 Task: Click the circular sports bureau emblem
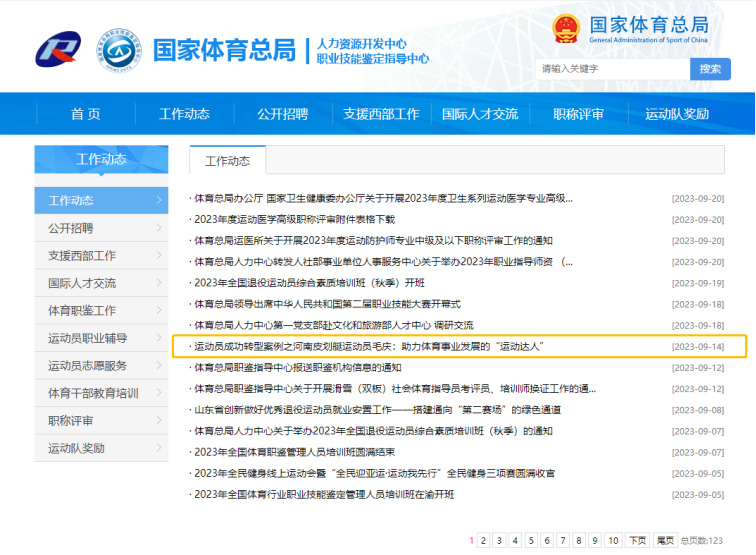click(118, 49)
